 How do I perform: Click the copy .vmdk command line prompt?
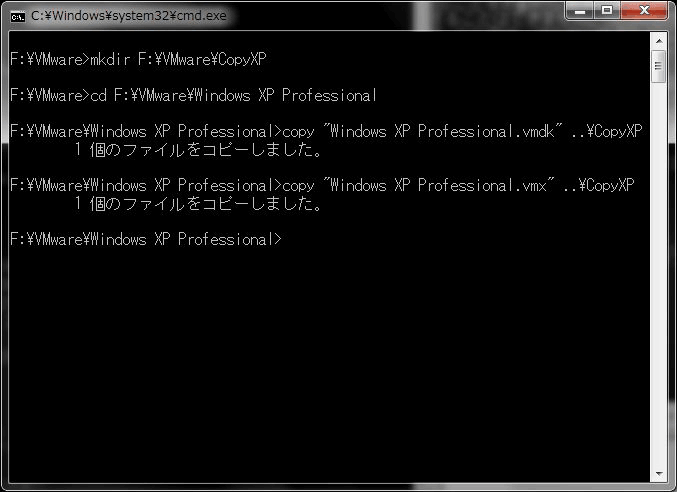[x=326, y=131]
